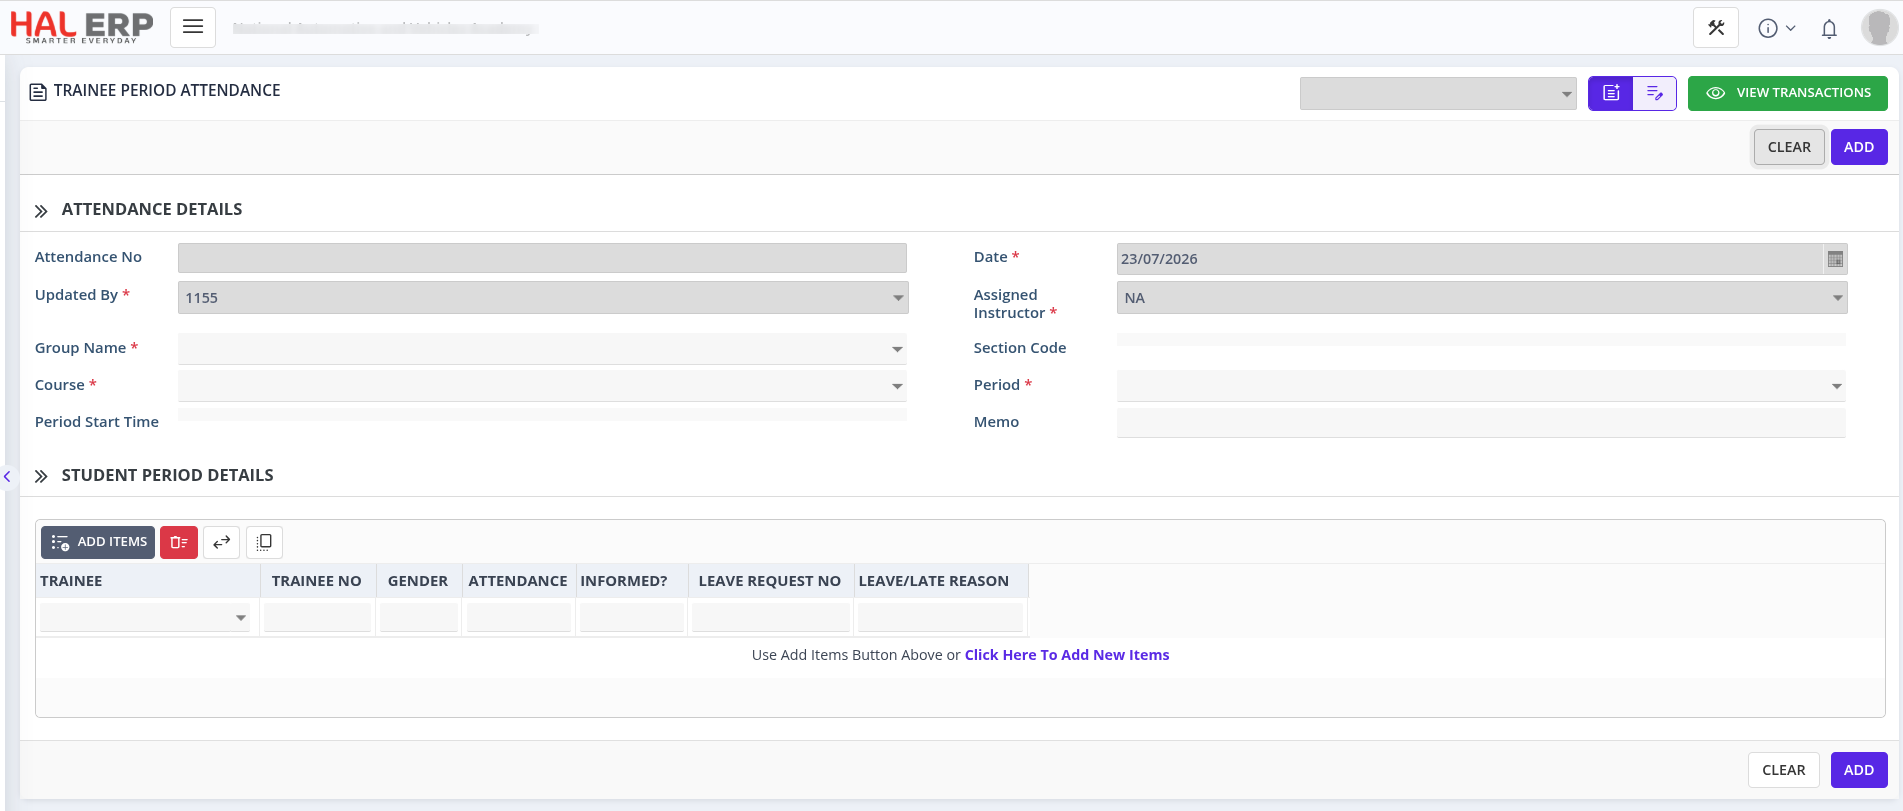Open the hamburger navigation menu

pyautogui.click(x=193, y=27)
